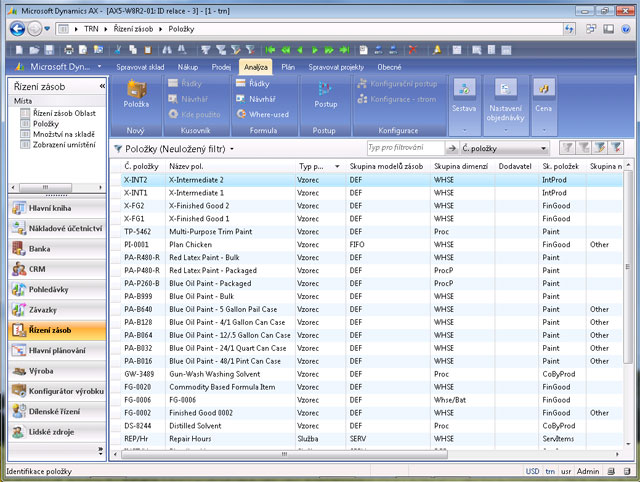Open Sestava dropdown arrow below the icon
640x482 pixels.
[464, 131]
